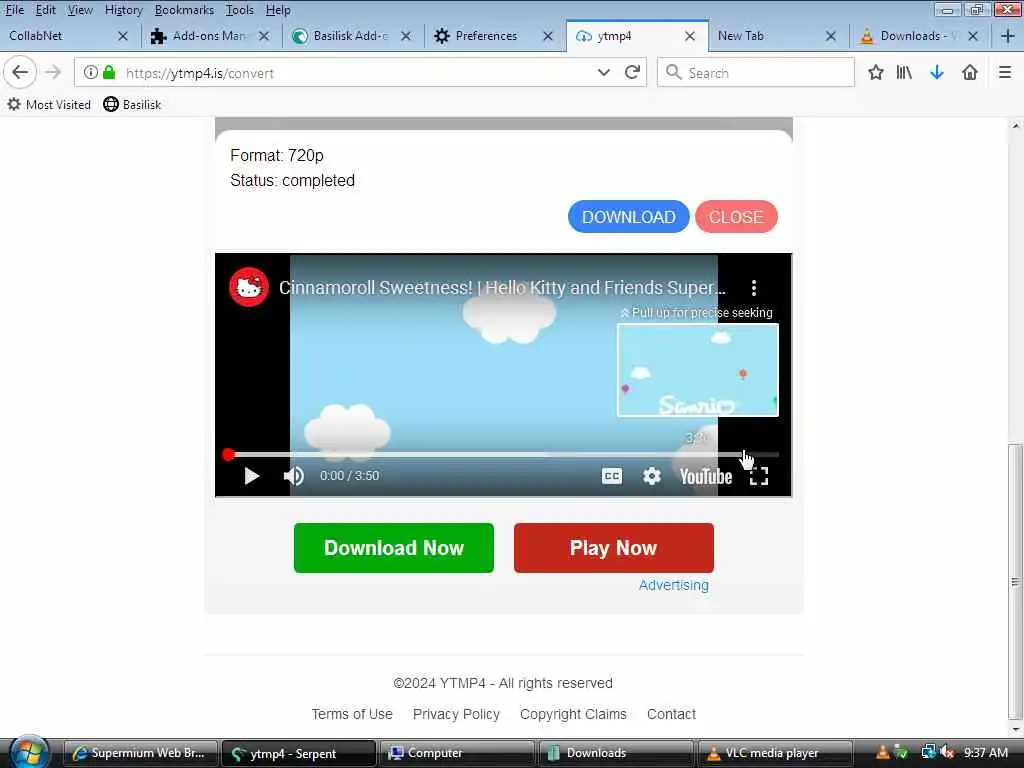
Task: Show downloads with blue arrow icon
Action: (x=936, y=72)
